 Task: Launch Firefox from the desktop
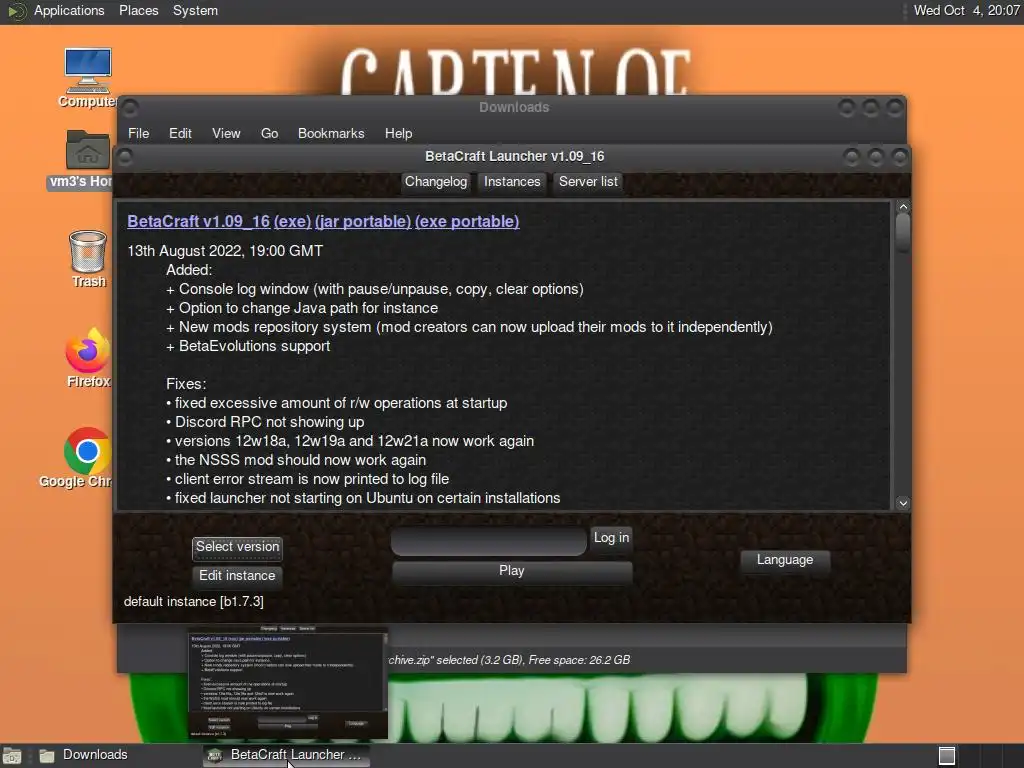tap(88, 358)
